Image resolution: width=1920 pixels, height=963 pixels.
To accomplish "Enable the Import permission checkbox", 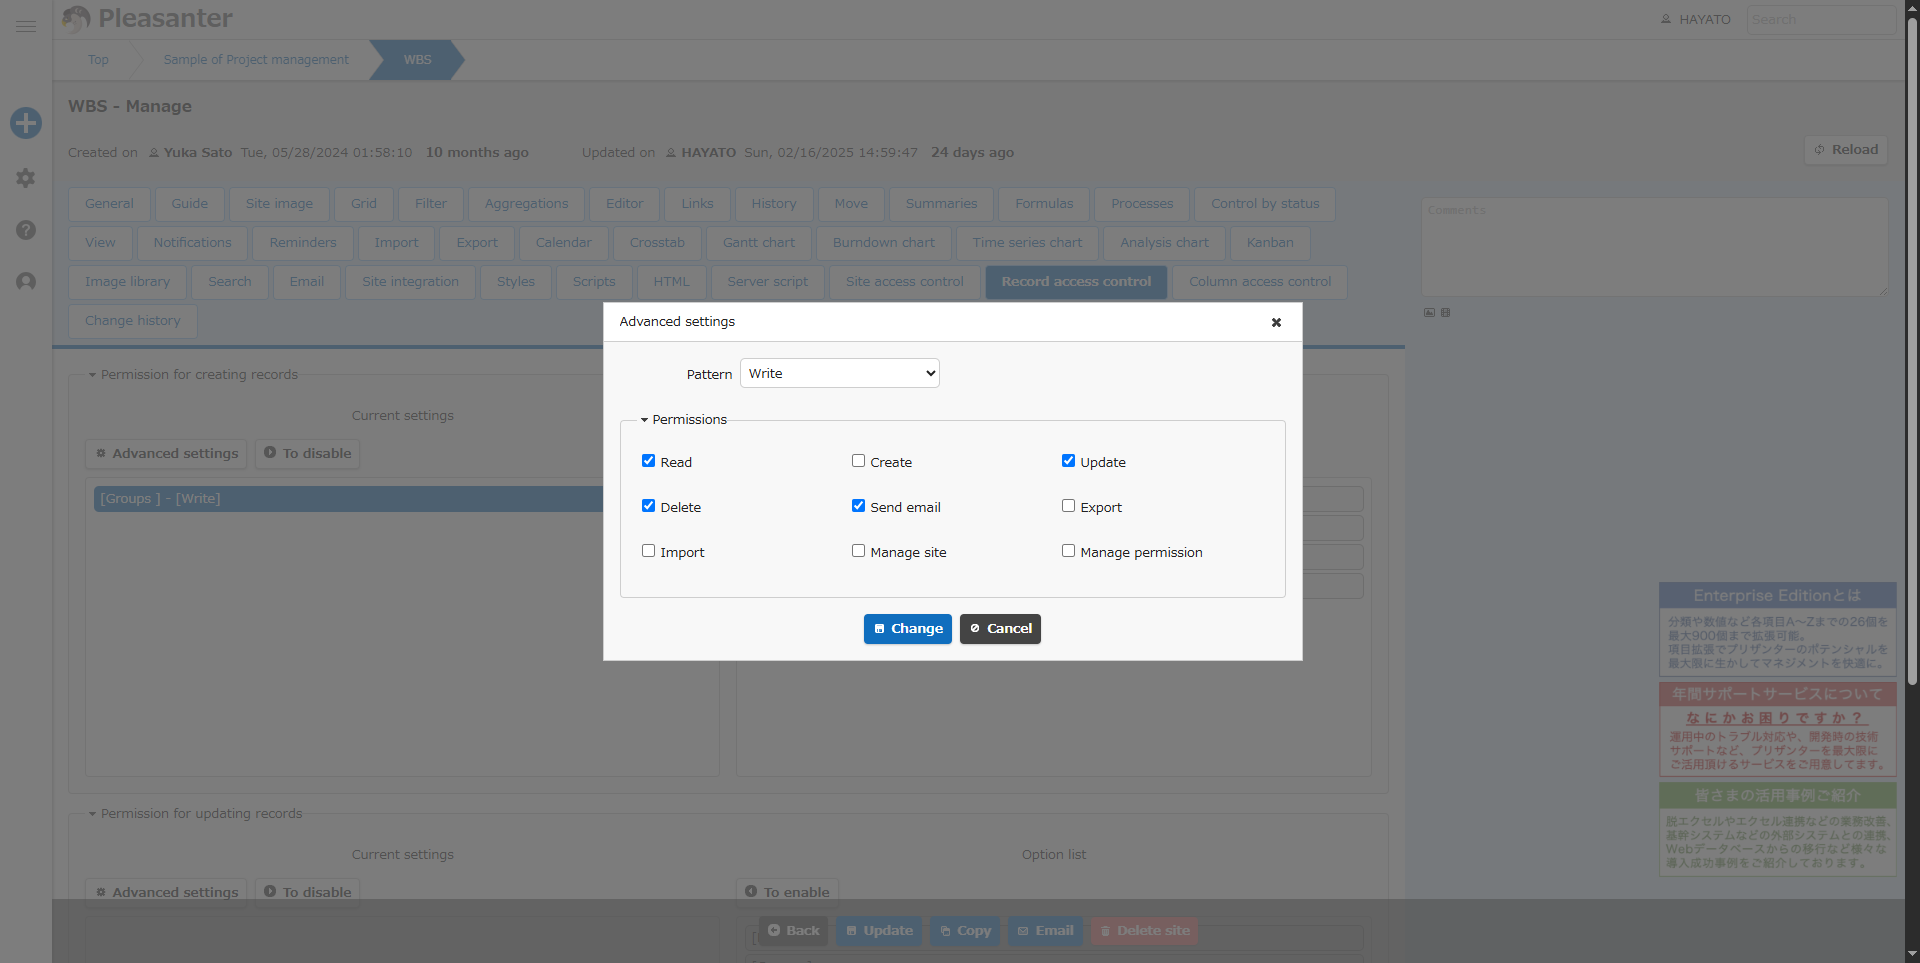I will point(648,551).
